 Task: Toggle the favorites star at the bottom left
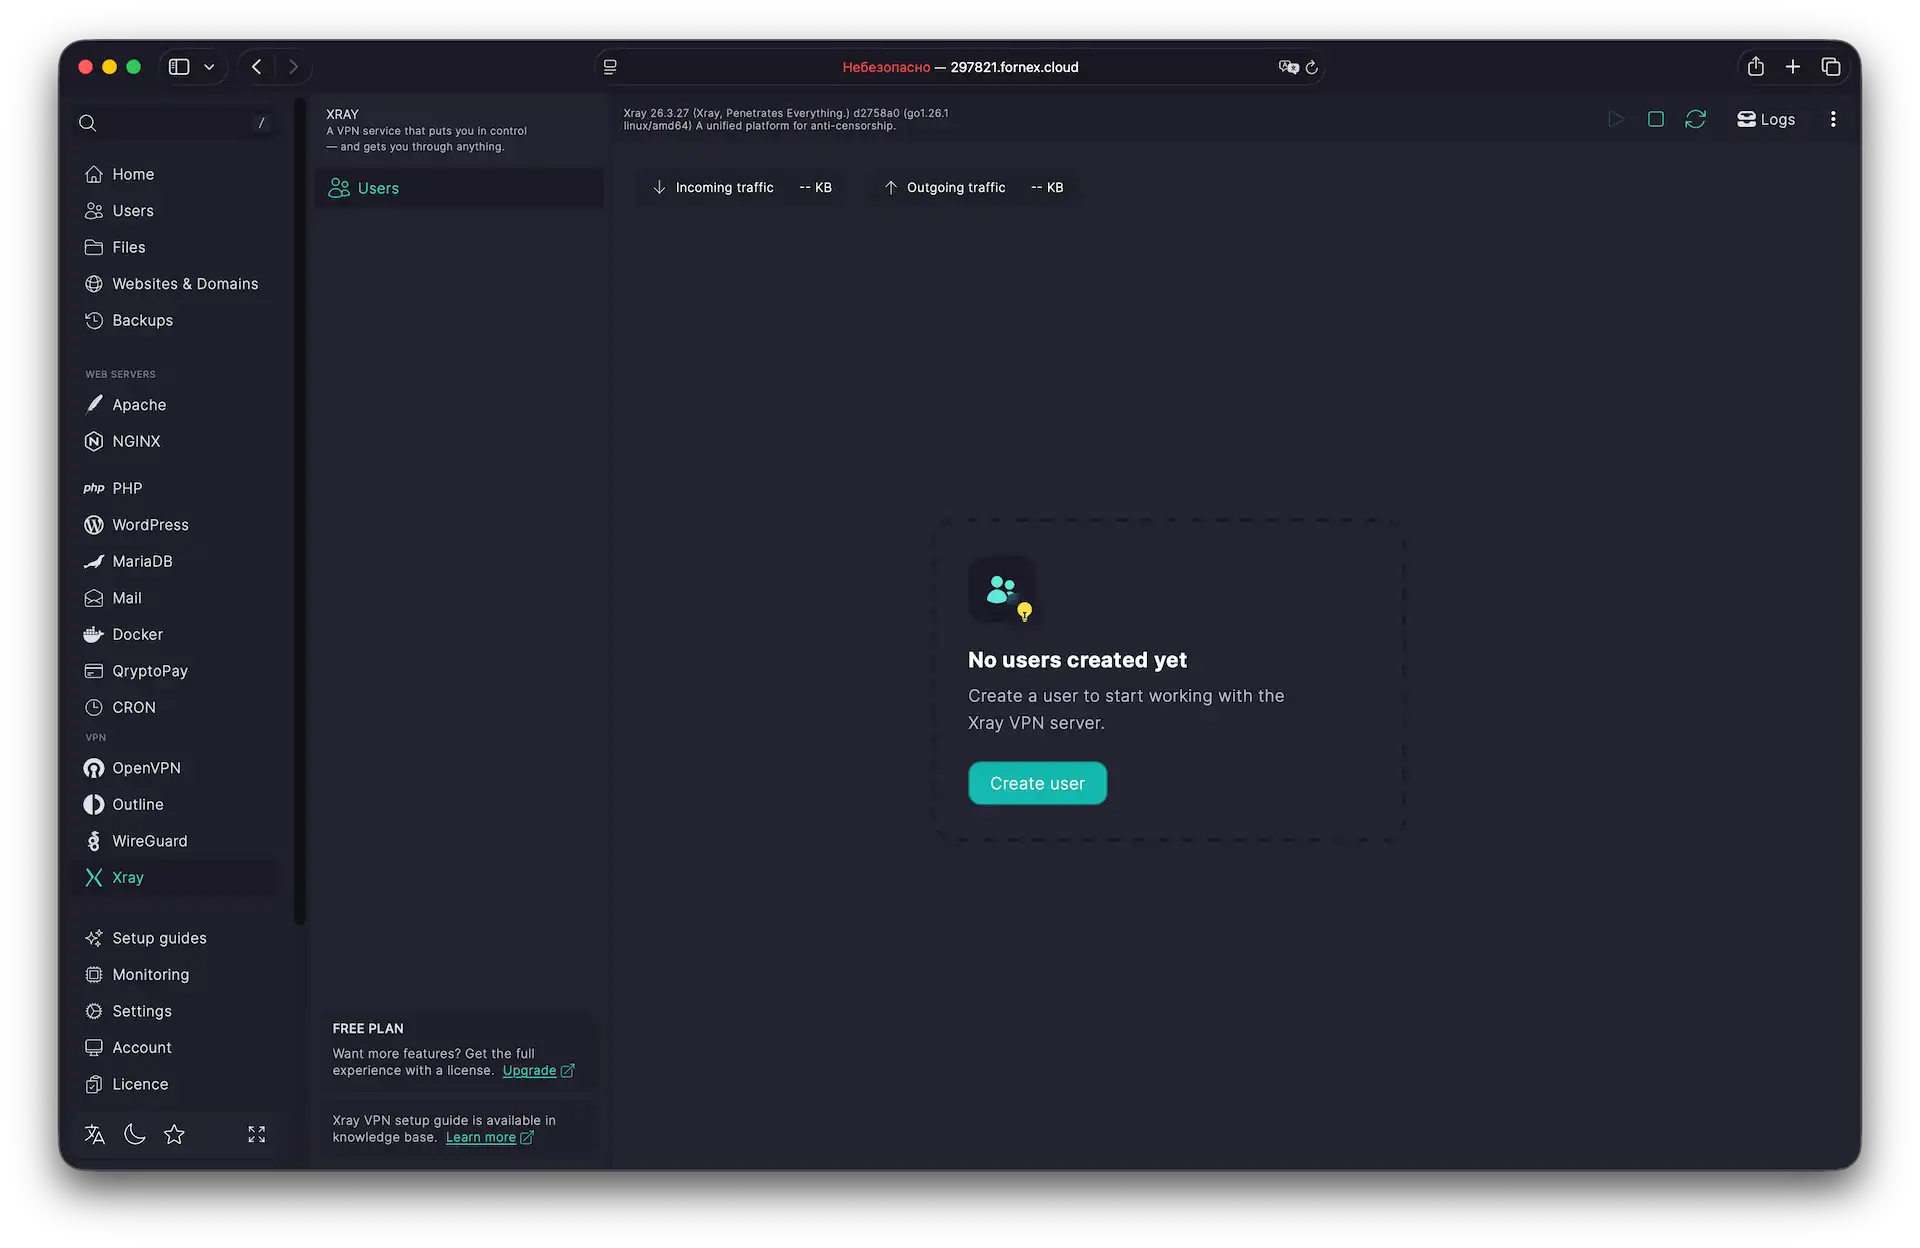click(x=175, y=1134)
